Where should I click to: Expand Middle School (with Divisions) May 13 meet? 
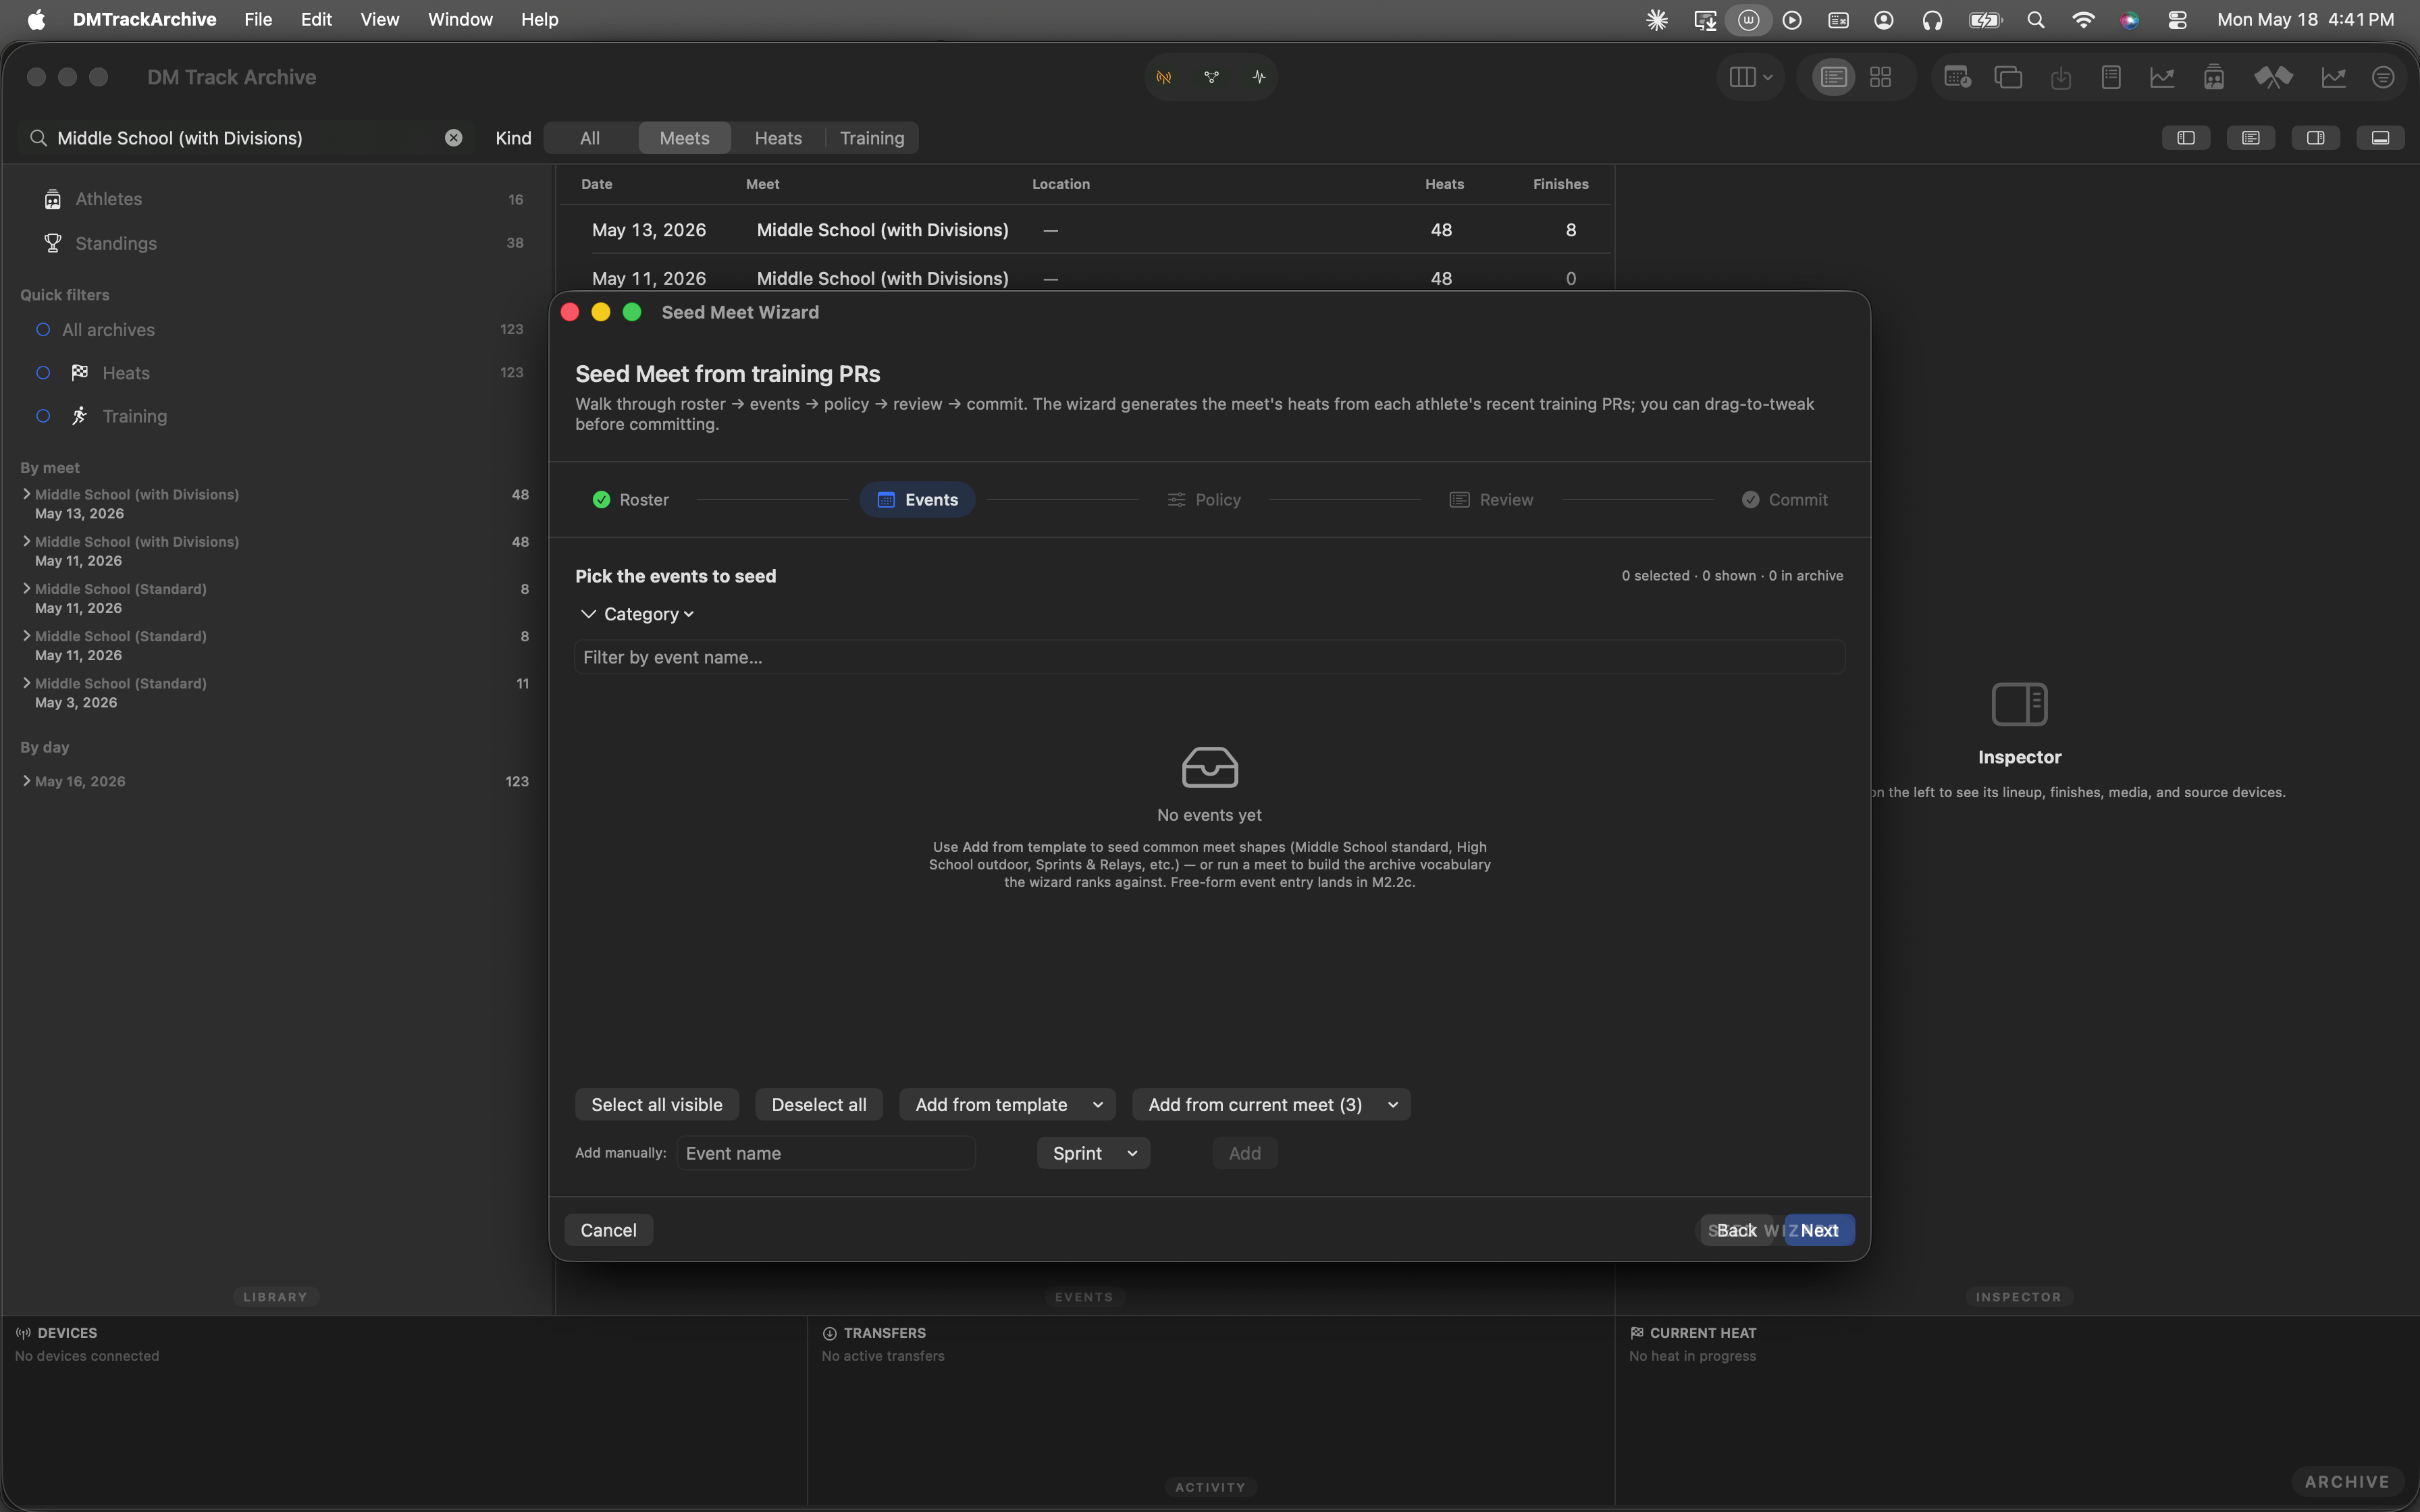[26, 494]
